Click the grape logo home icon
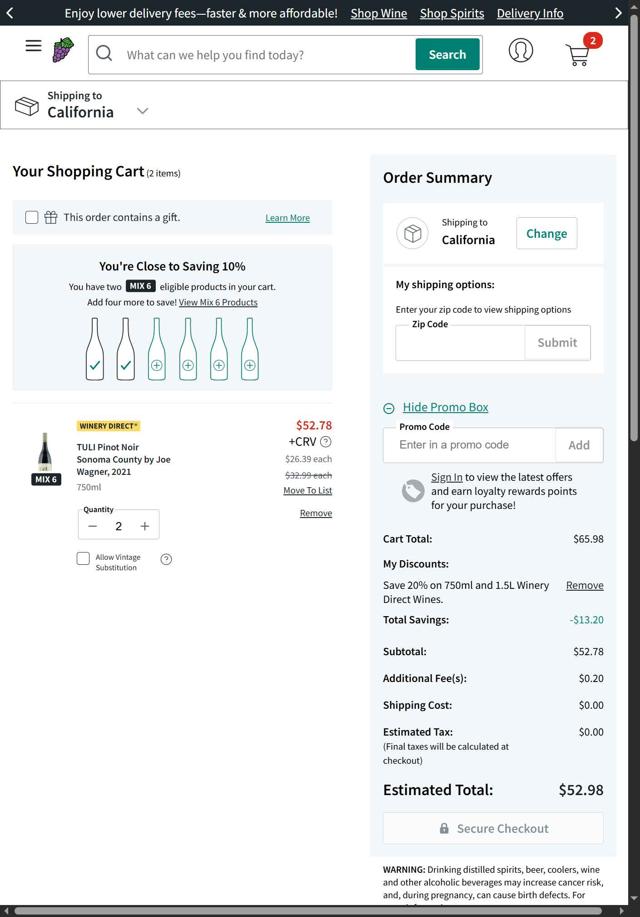The image size is (640, 917). pos(63,50)
